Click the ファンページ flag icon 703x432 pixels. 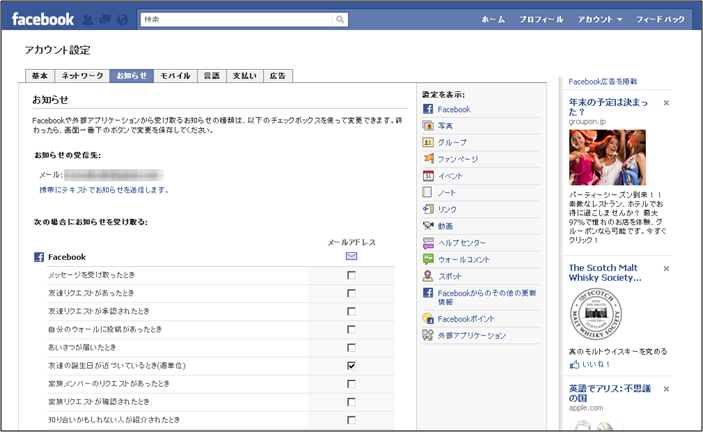coord(428,159)
